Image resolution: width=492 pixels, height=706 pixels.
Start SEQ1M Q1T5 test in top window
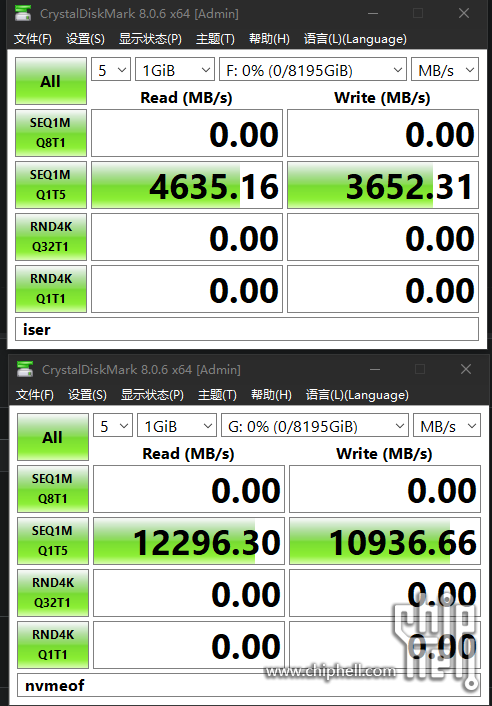click(x=51, y=185)
